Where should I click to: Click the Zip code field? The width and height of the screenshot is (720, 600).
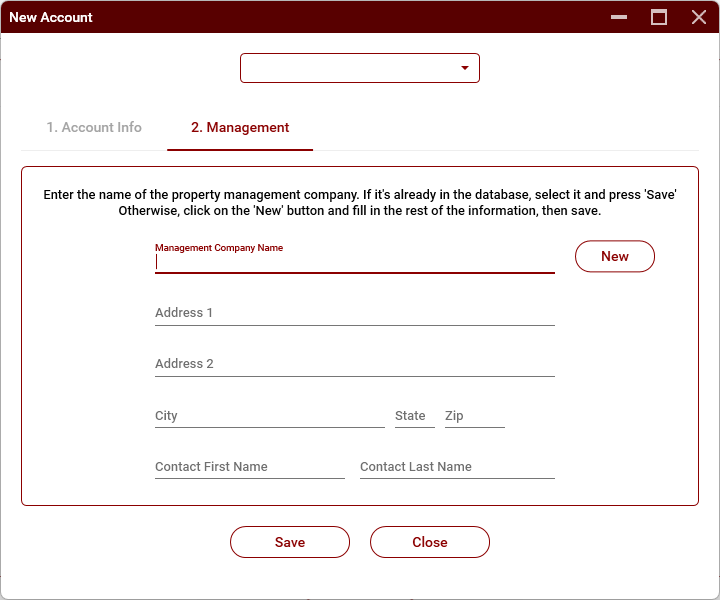click(x=474, y=416)
